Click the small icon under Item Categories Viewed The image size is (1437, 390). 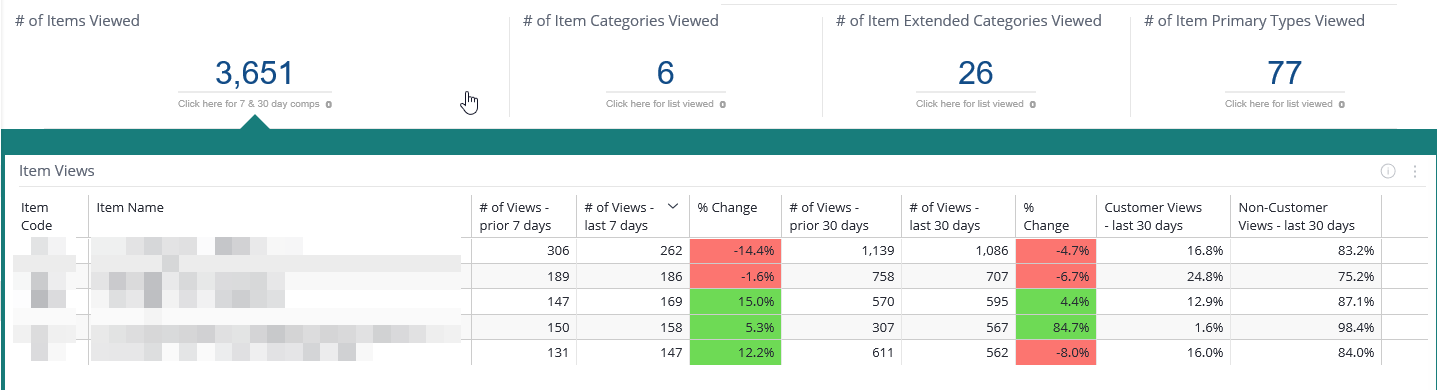722,103
